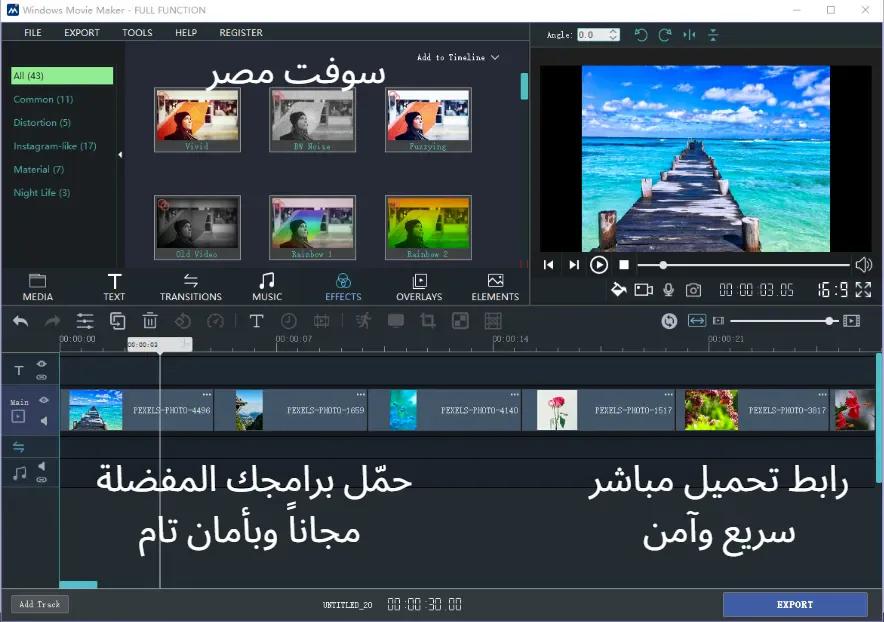
Task: Select the Common (11) category
Action: 43,99
